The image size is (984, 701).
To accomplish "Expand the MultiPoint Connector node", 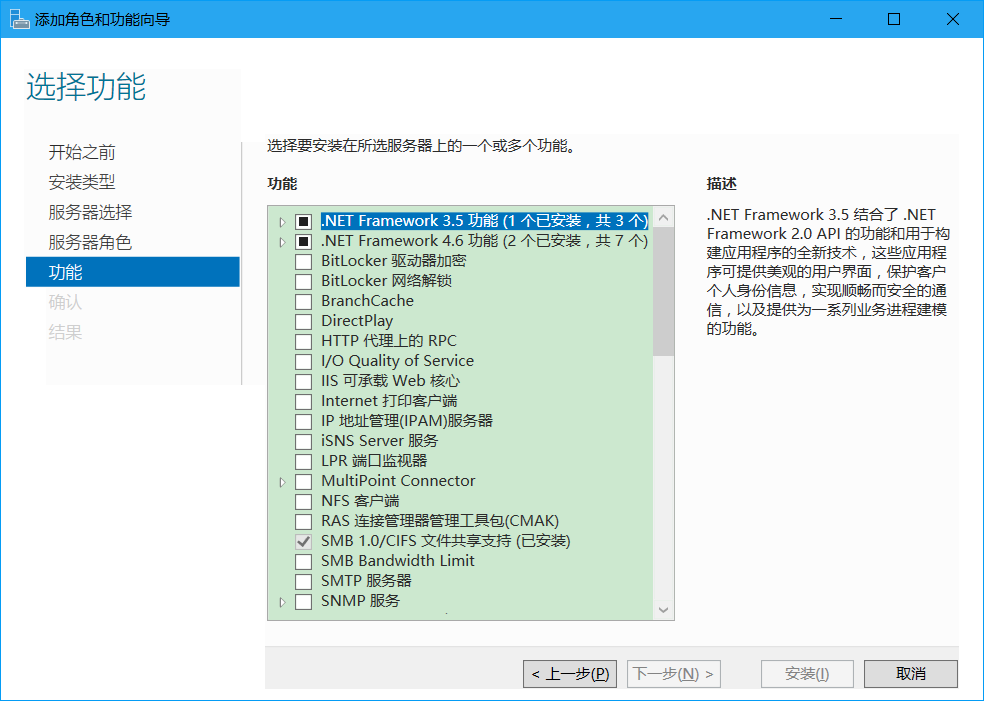I will point(282,482).
